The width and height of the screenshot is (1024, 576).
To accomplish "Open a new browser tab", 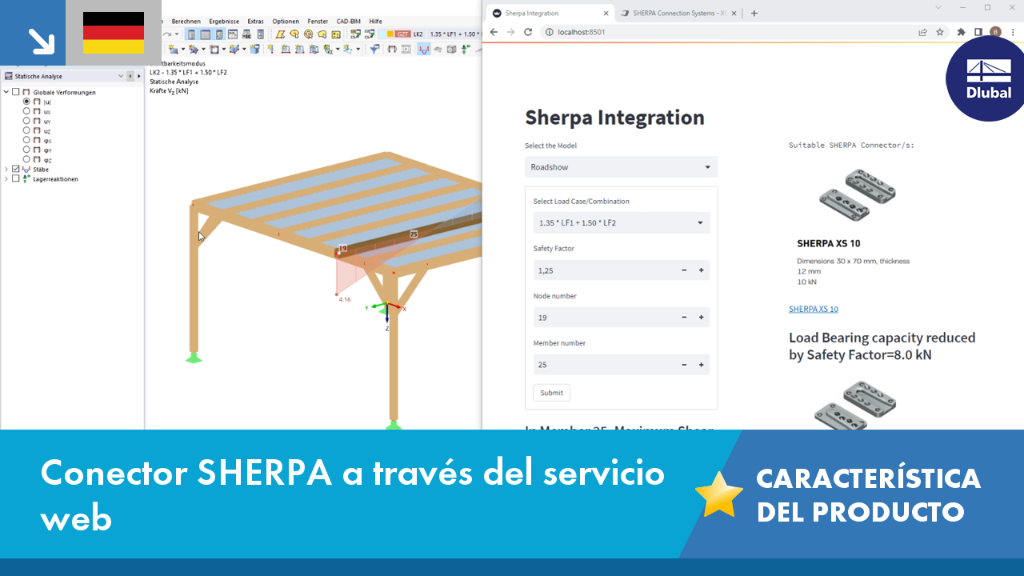I will [x=754, y=13].
